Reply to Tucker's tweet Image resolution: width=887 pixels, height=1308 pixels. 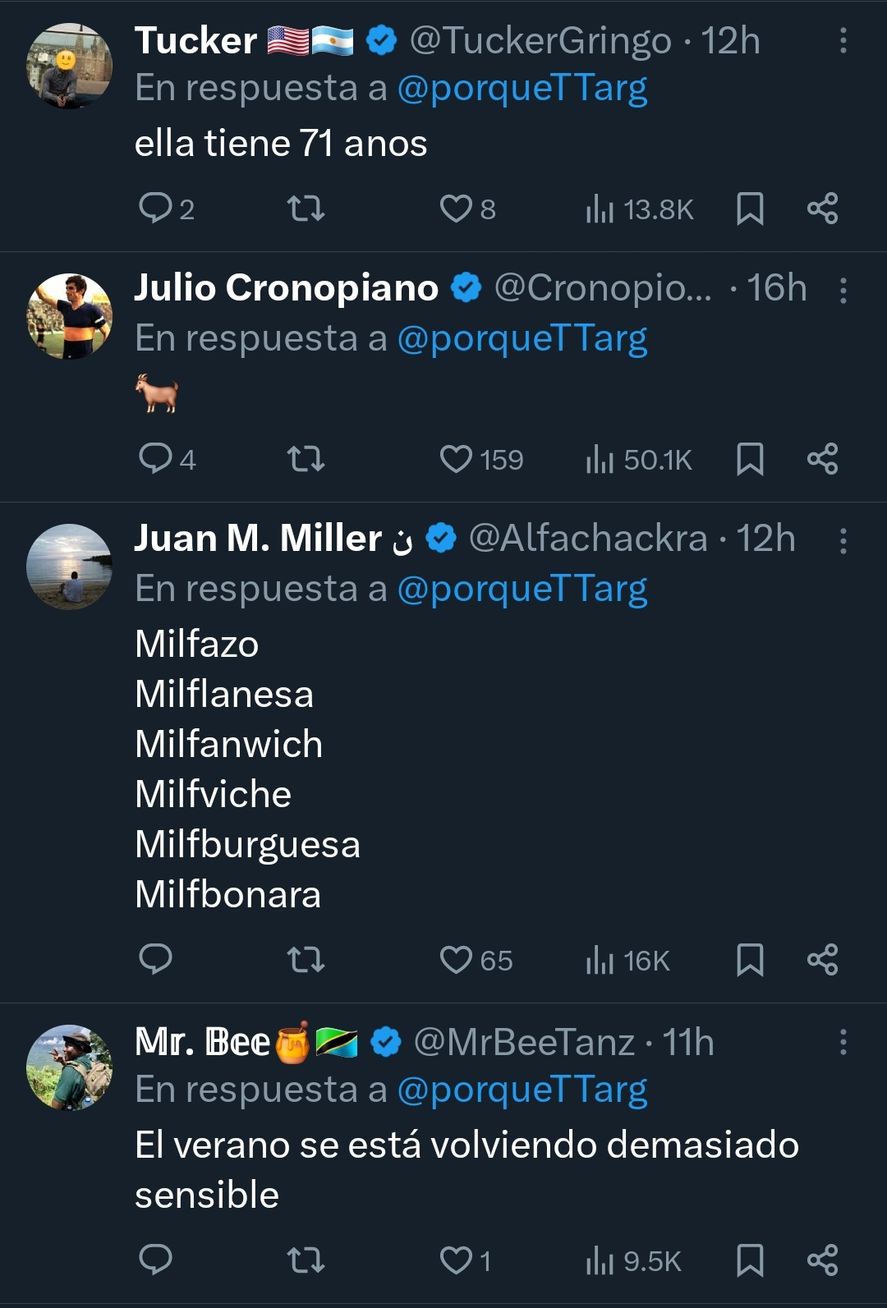pyautogui.click(x=156, y=208)
